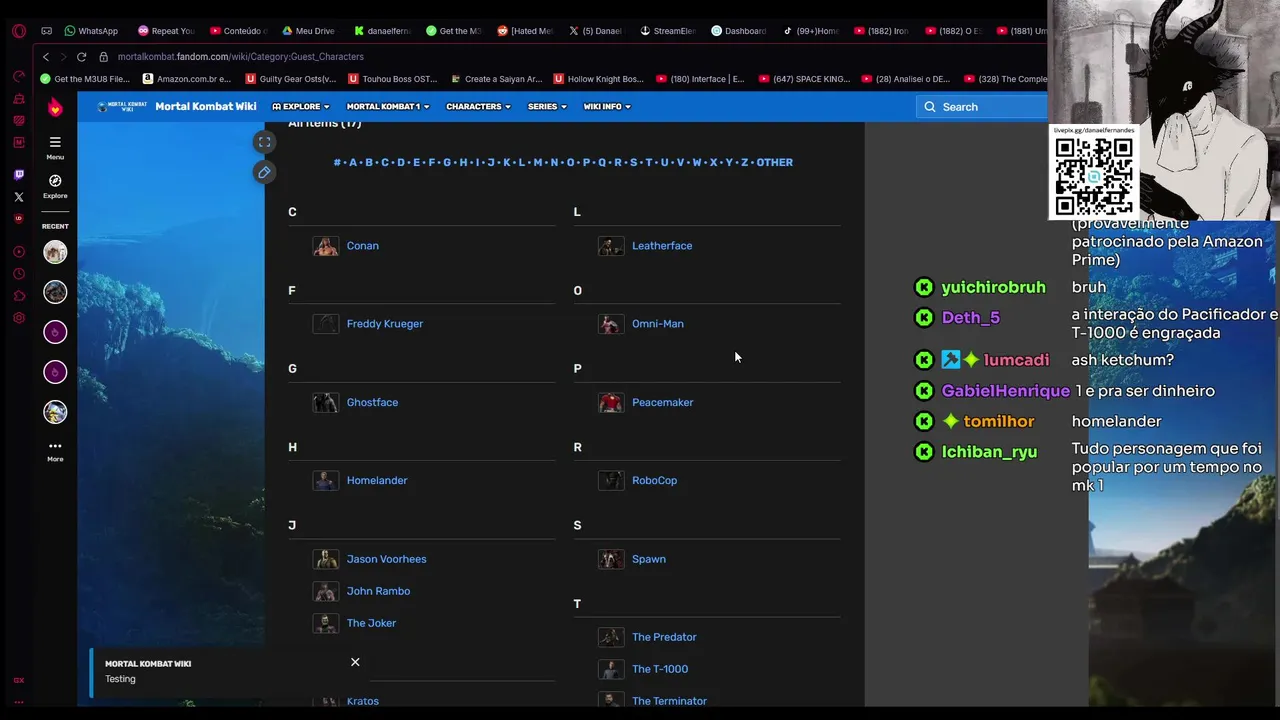Open the Twitch sidebar icon
This screenshot has width=1280, height=720.
point(19,175)
